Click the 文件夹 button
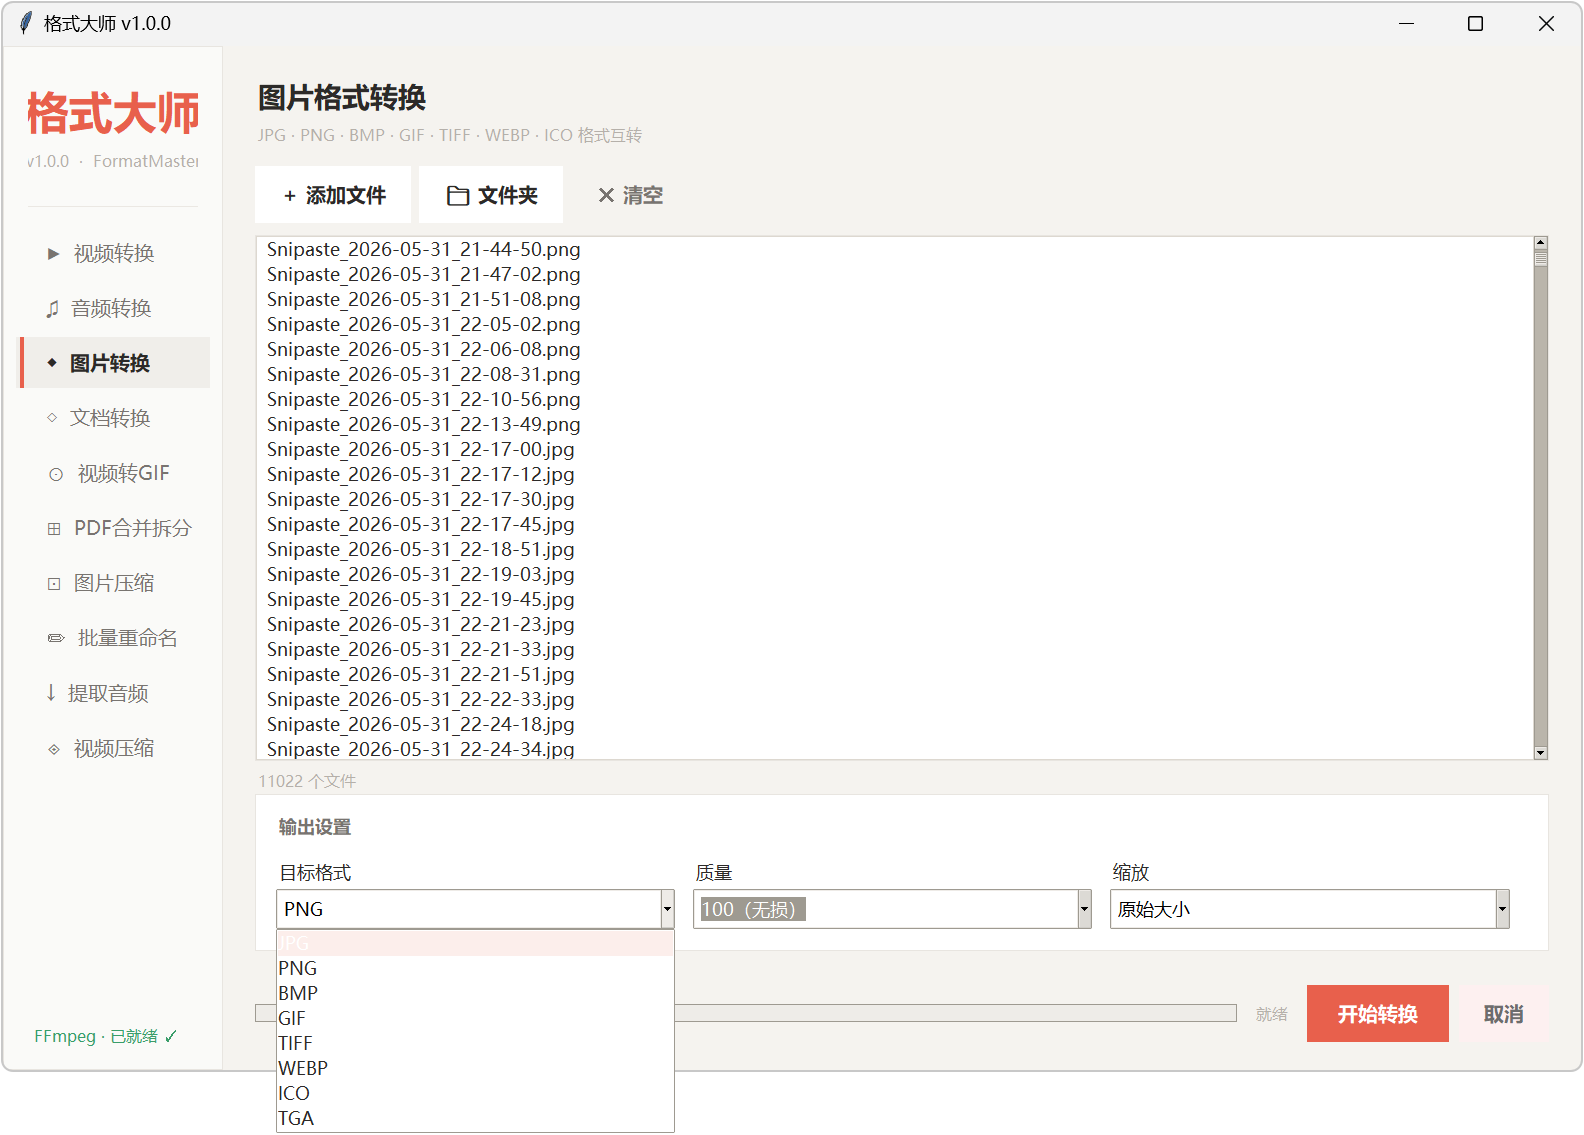The height and width of the screenshot is (1135, 1584). [x=491, y=195]
